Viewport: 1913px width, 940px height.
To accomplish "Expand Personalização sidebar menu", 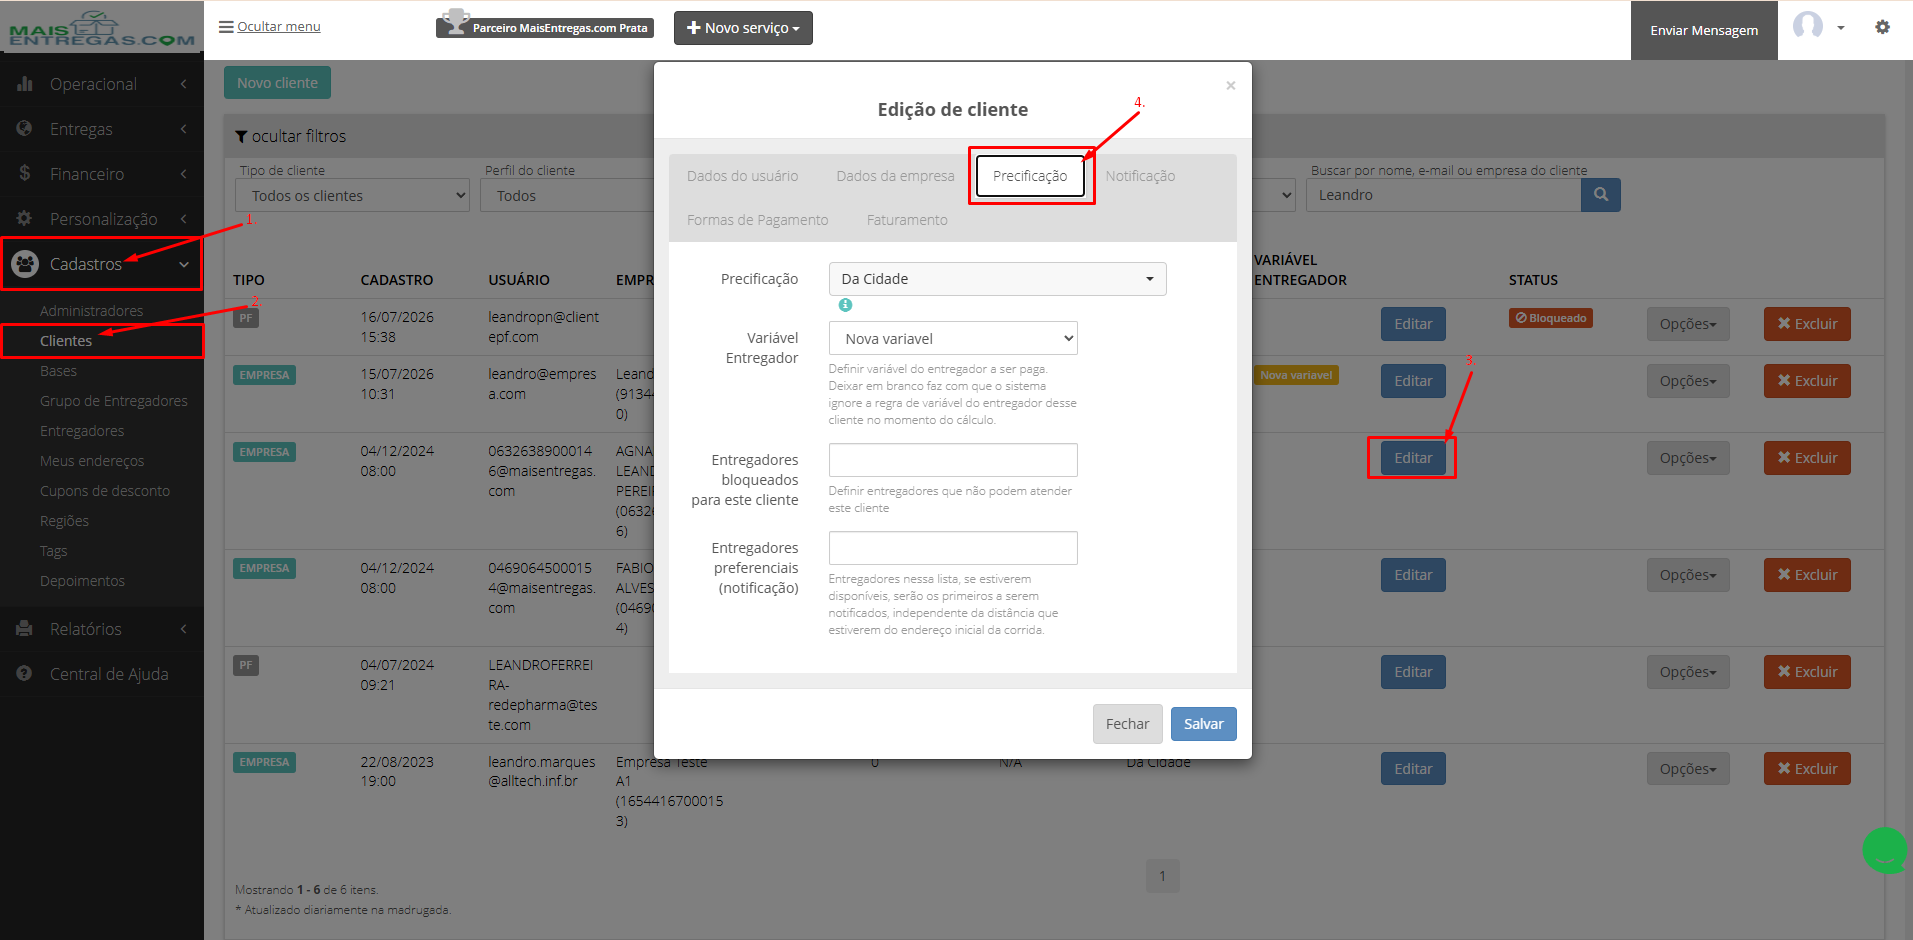I will 102,219.
